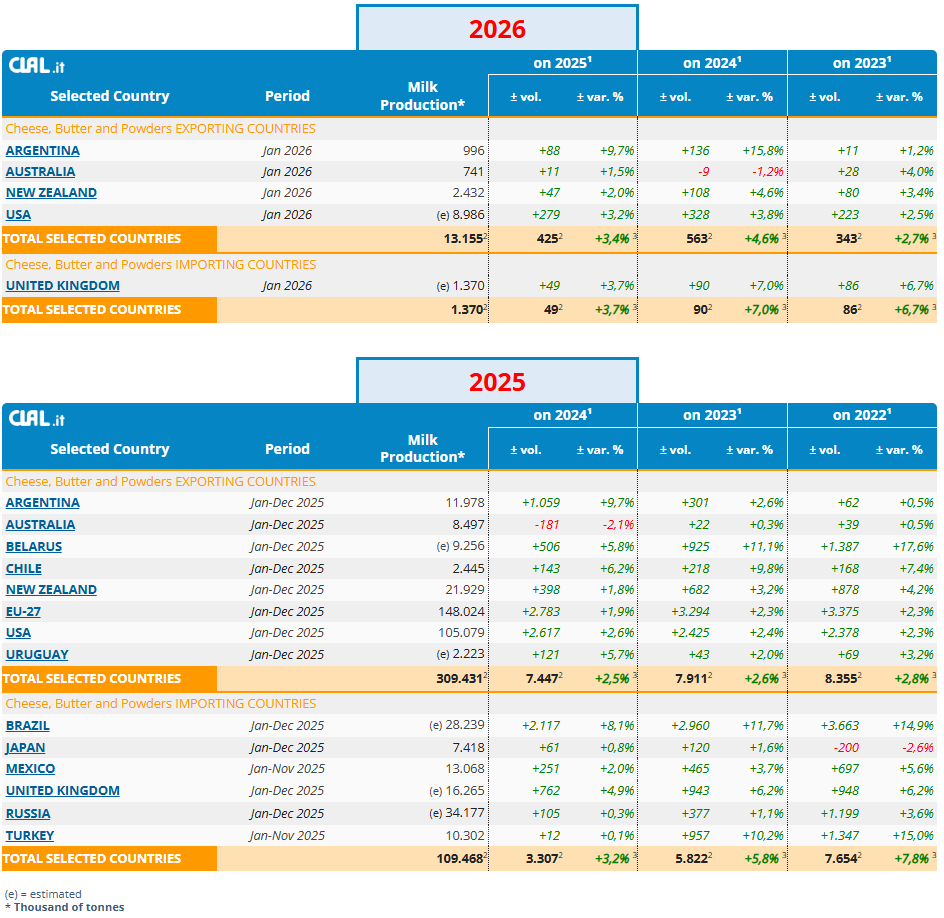Open the BELARUS country link
Screen dimensions: 944x918
click(x=34, y=547)
